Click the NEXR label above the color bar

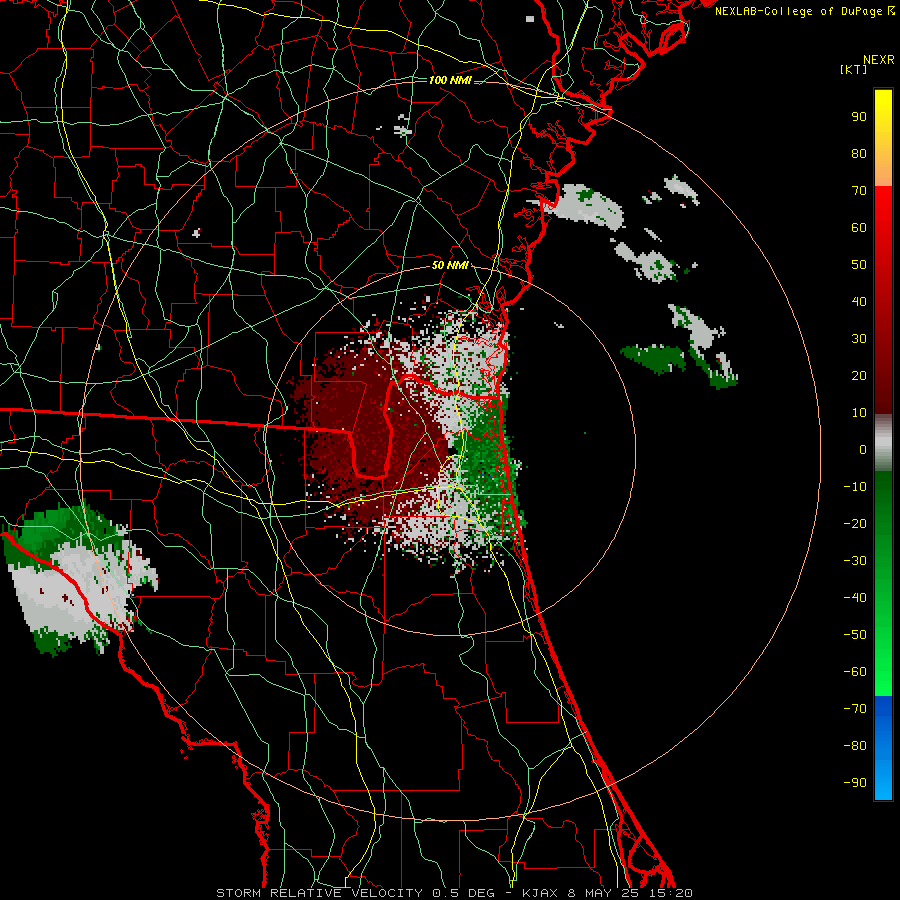tap(879, 60)
